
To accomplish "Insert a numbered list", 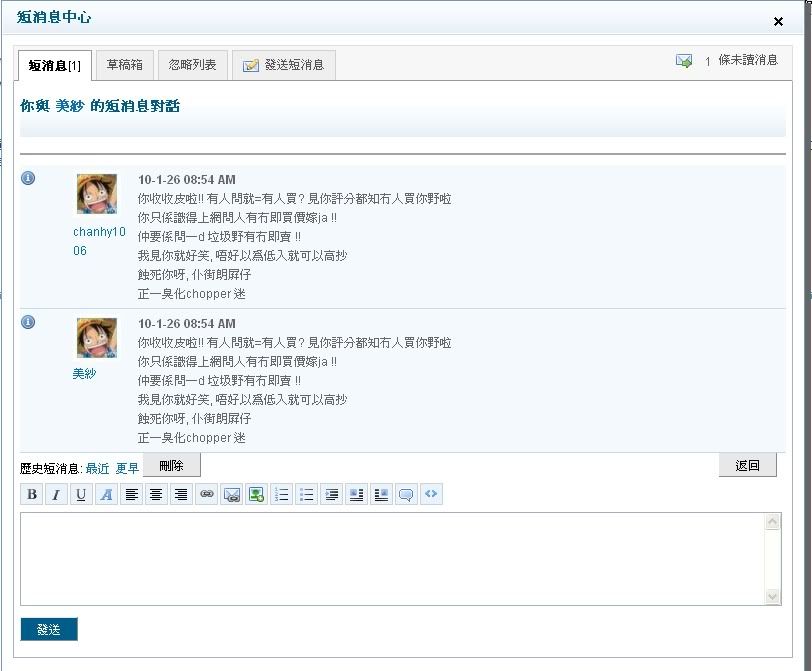I will 281,494.
